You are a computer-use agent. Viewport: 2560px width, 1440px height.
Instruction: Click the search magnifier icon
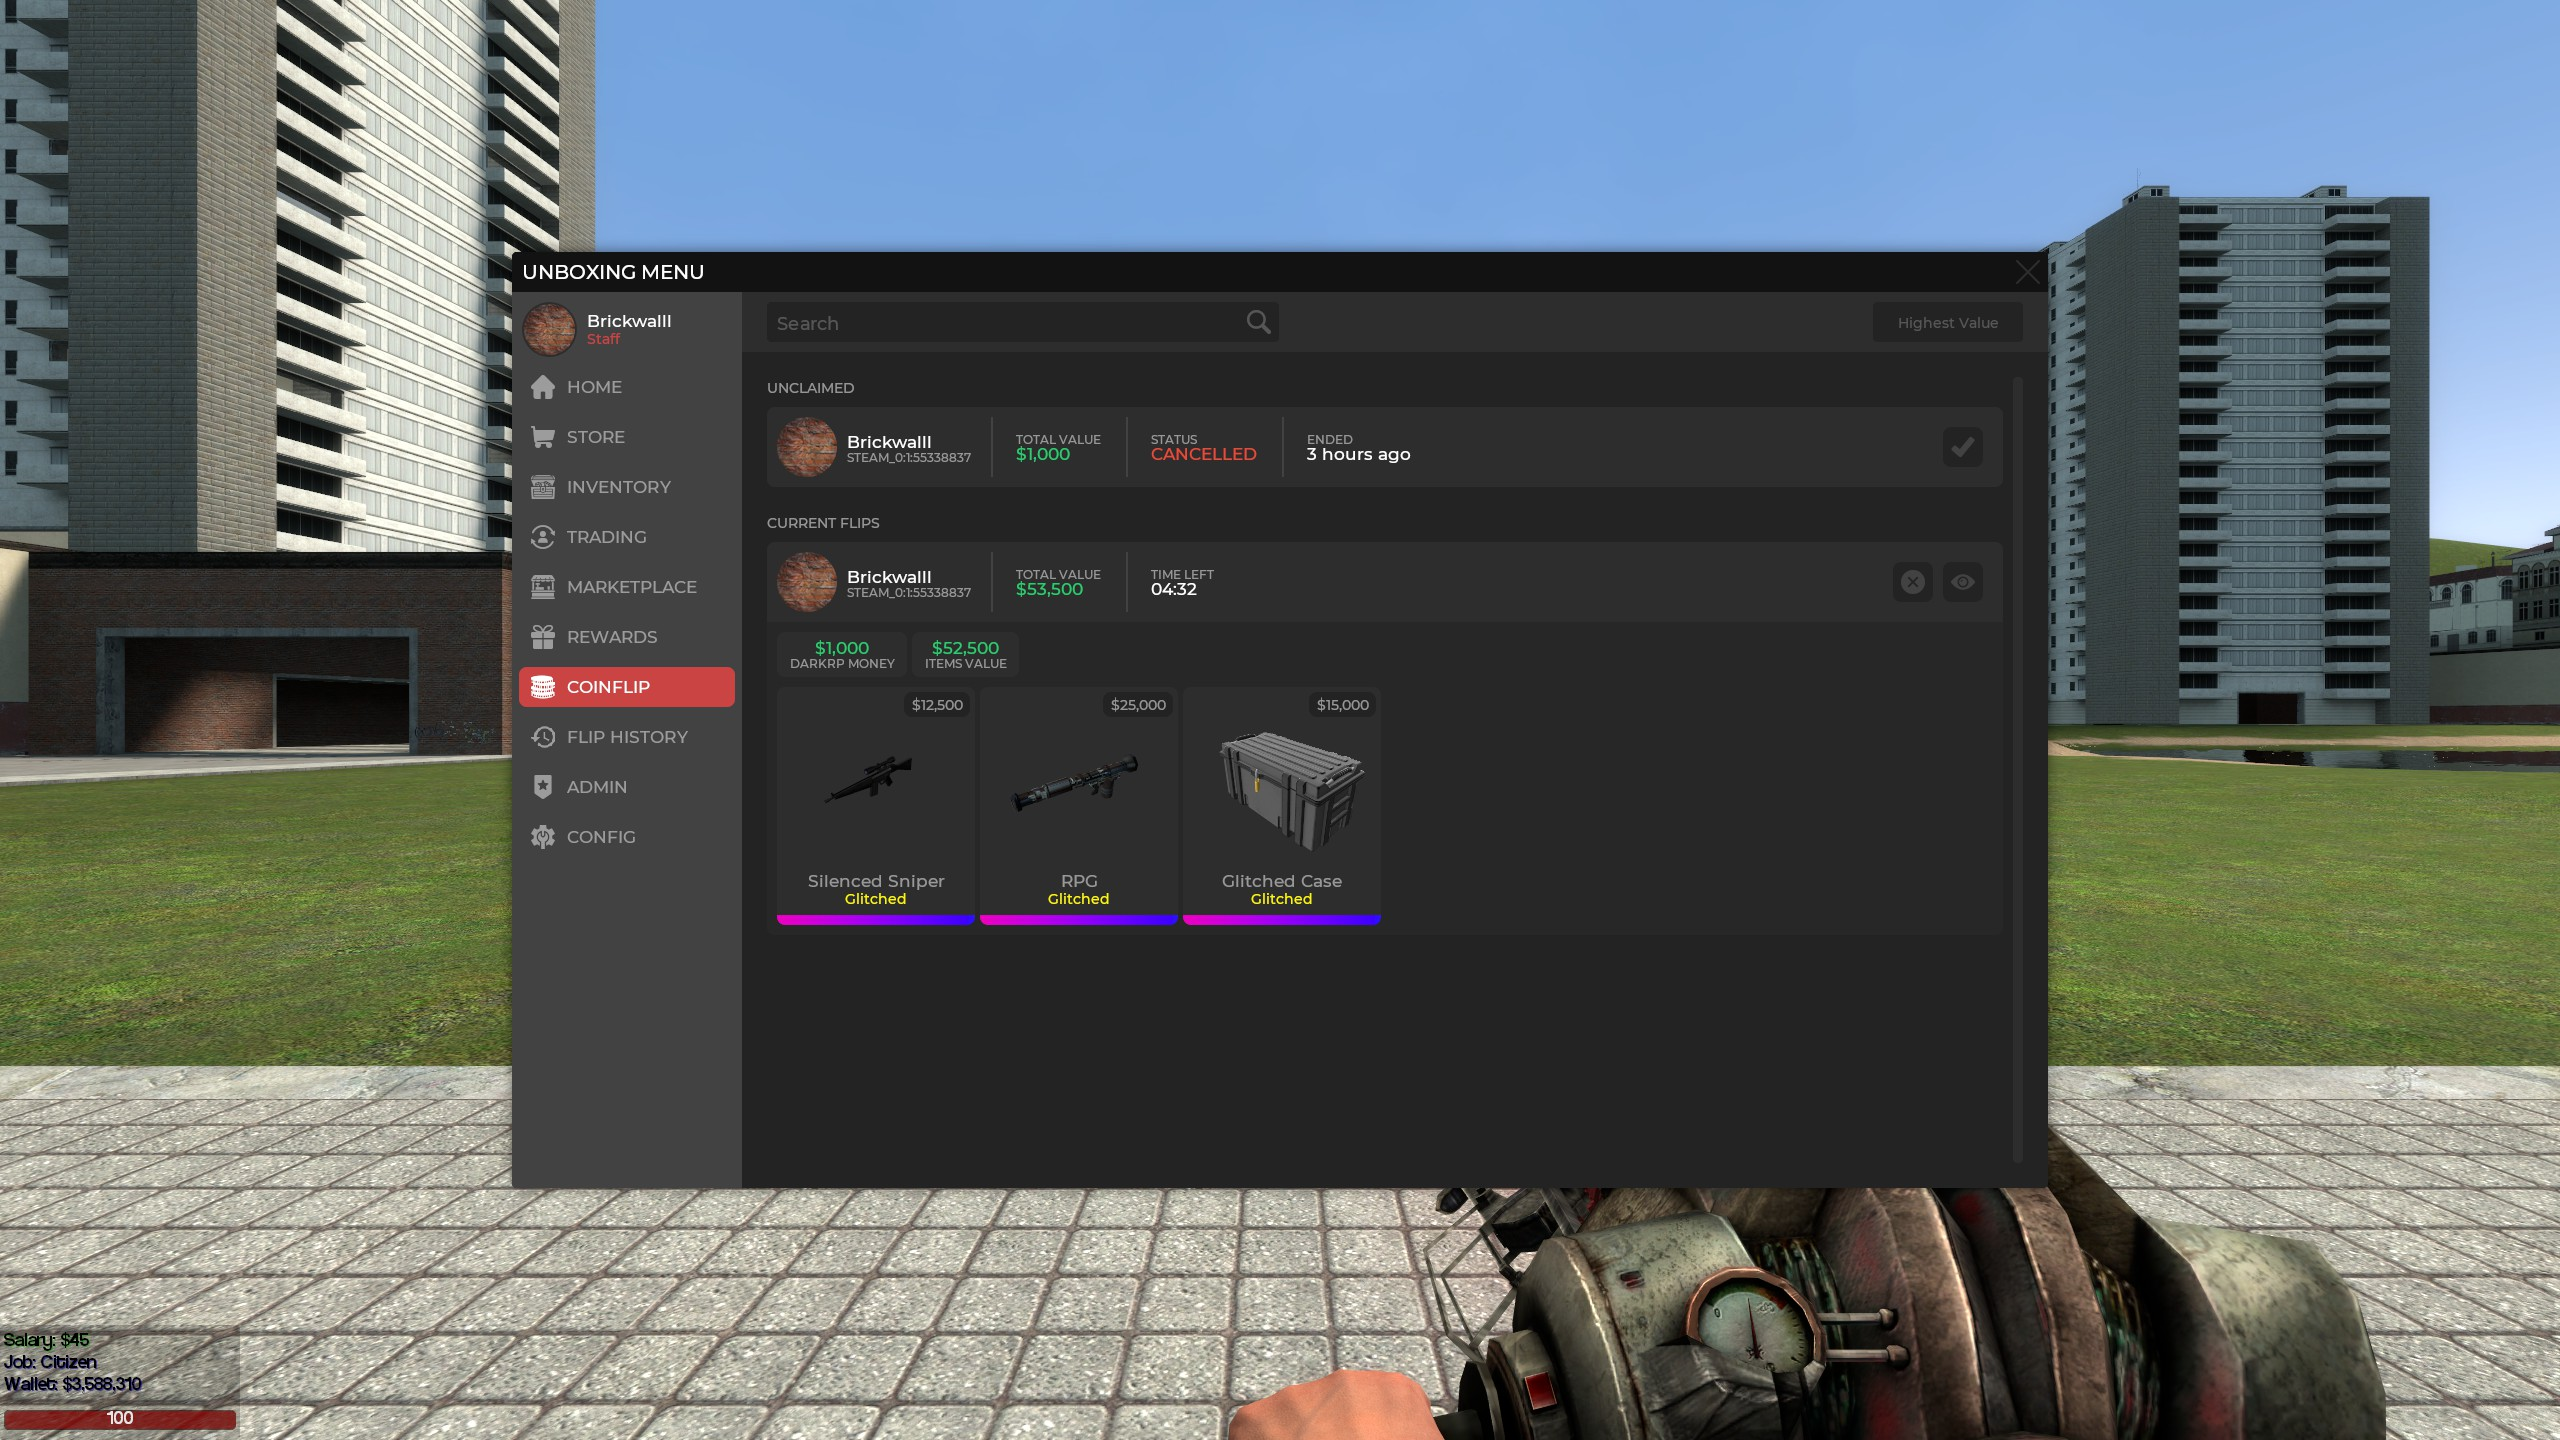pyautogui.click(x=1258, y=322)
